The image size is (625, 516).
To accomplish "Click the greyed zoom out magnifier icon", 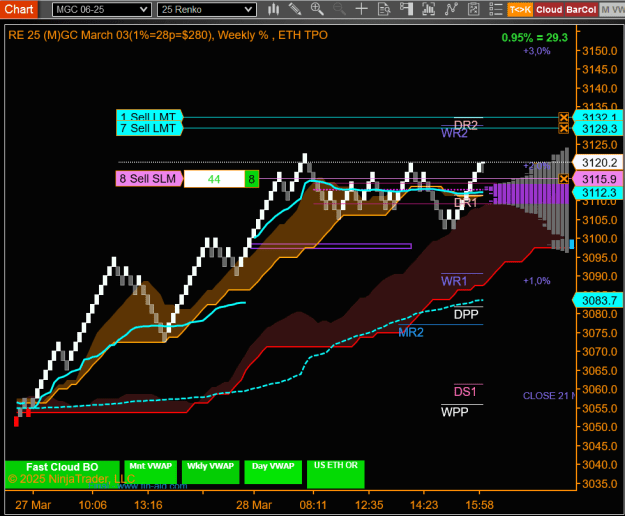I will (x=339, y=9).
